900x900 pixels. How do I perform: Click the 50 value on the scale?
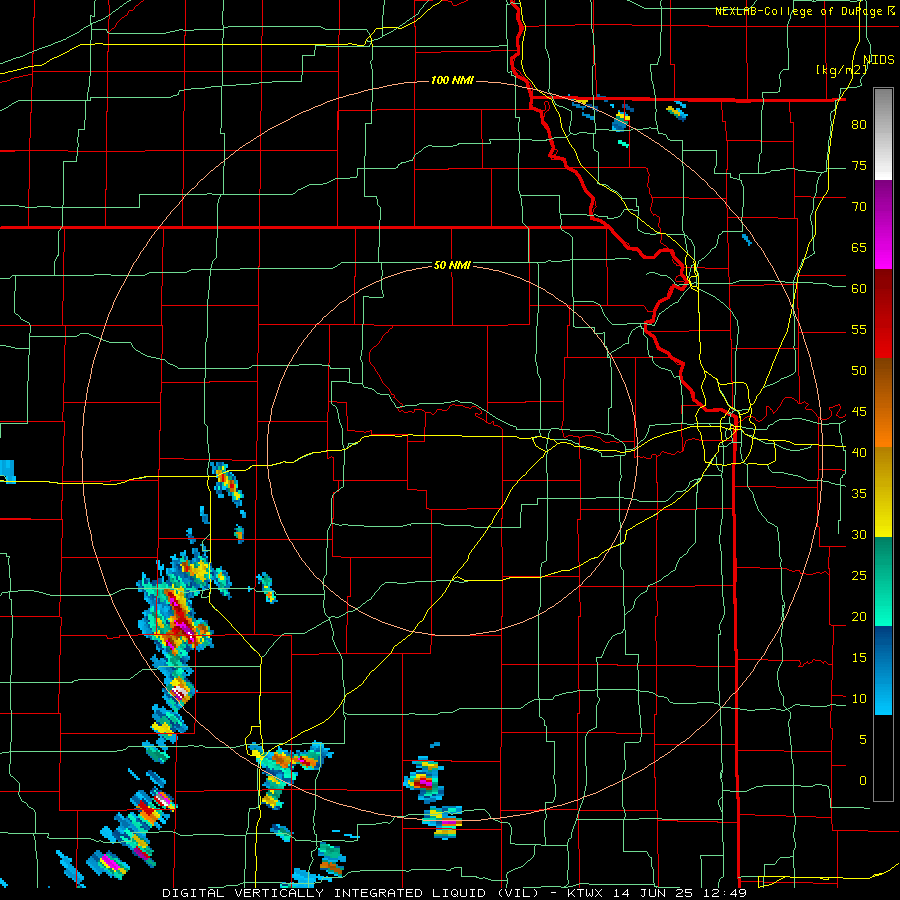point(859,371)
